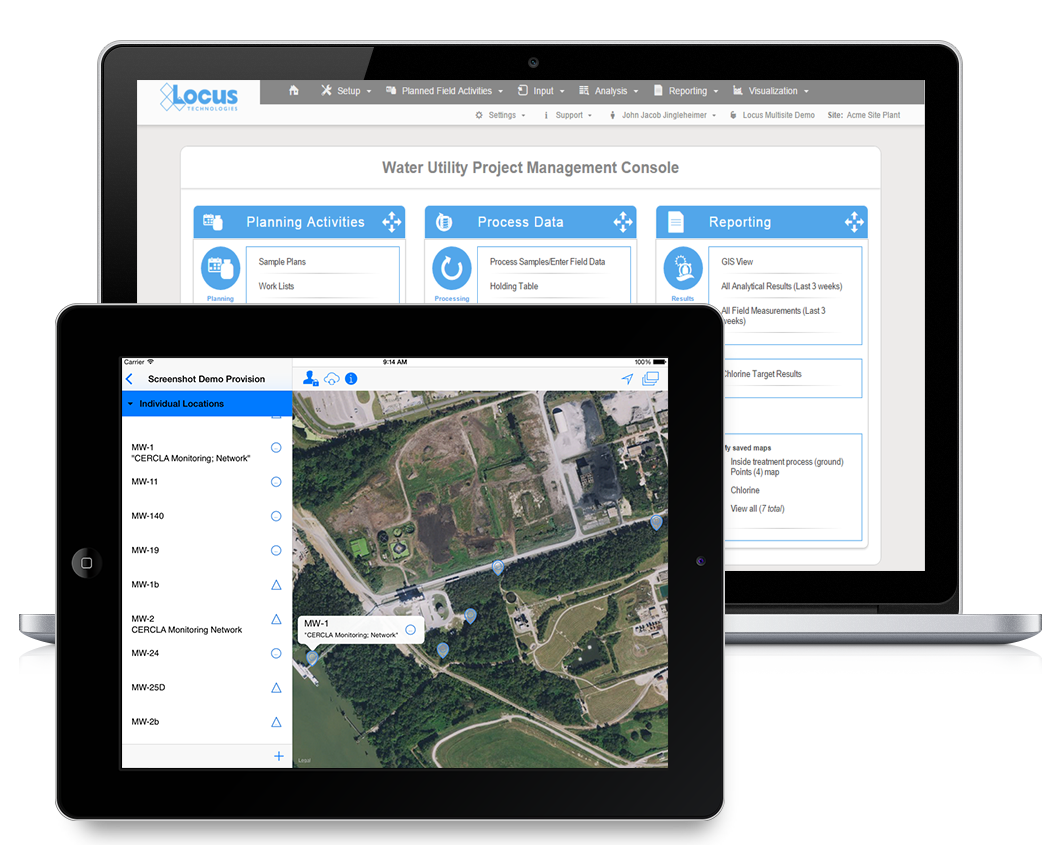The image size is (1062, 845).
Task: Open the Settings dropdown menu
Action: [x=501, y=115]
